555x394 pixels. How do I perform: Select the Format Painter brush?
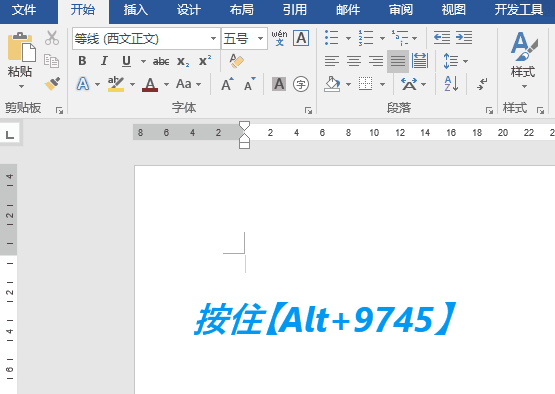(x=52, y=84)
